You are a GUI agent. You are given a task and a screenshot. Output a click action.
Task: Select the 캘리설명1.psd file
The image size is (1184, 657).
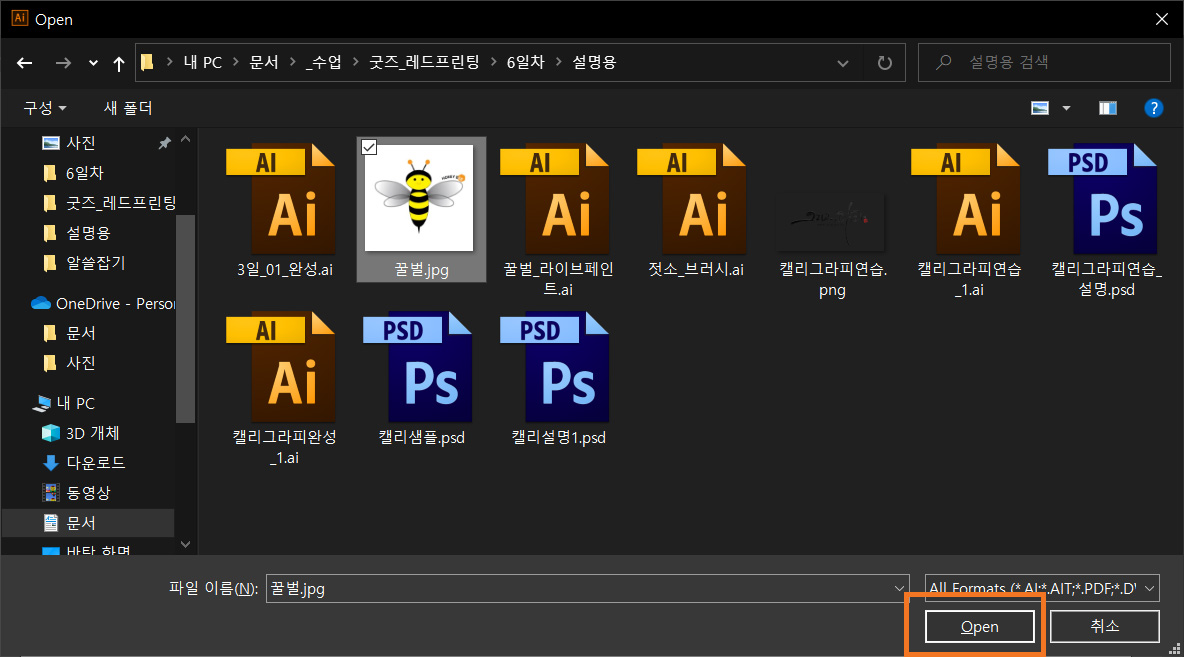(x=558, y=378)
